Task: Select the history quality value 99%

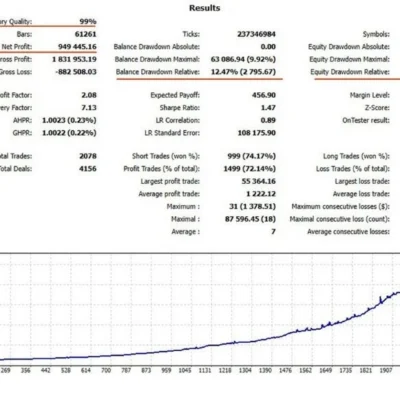Action: [88, 22]
